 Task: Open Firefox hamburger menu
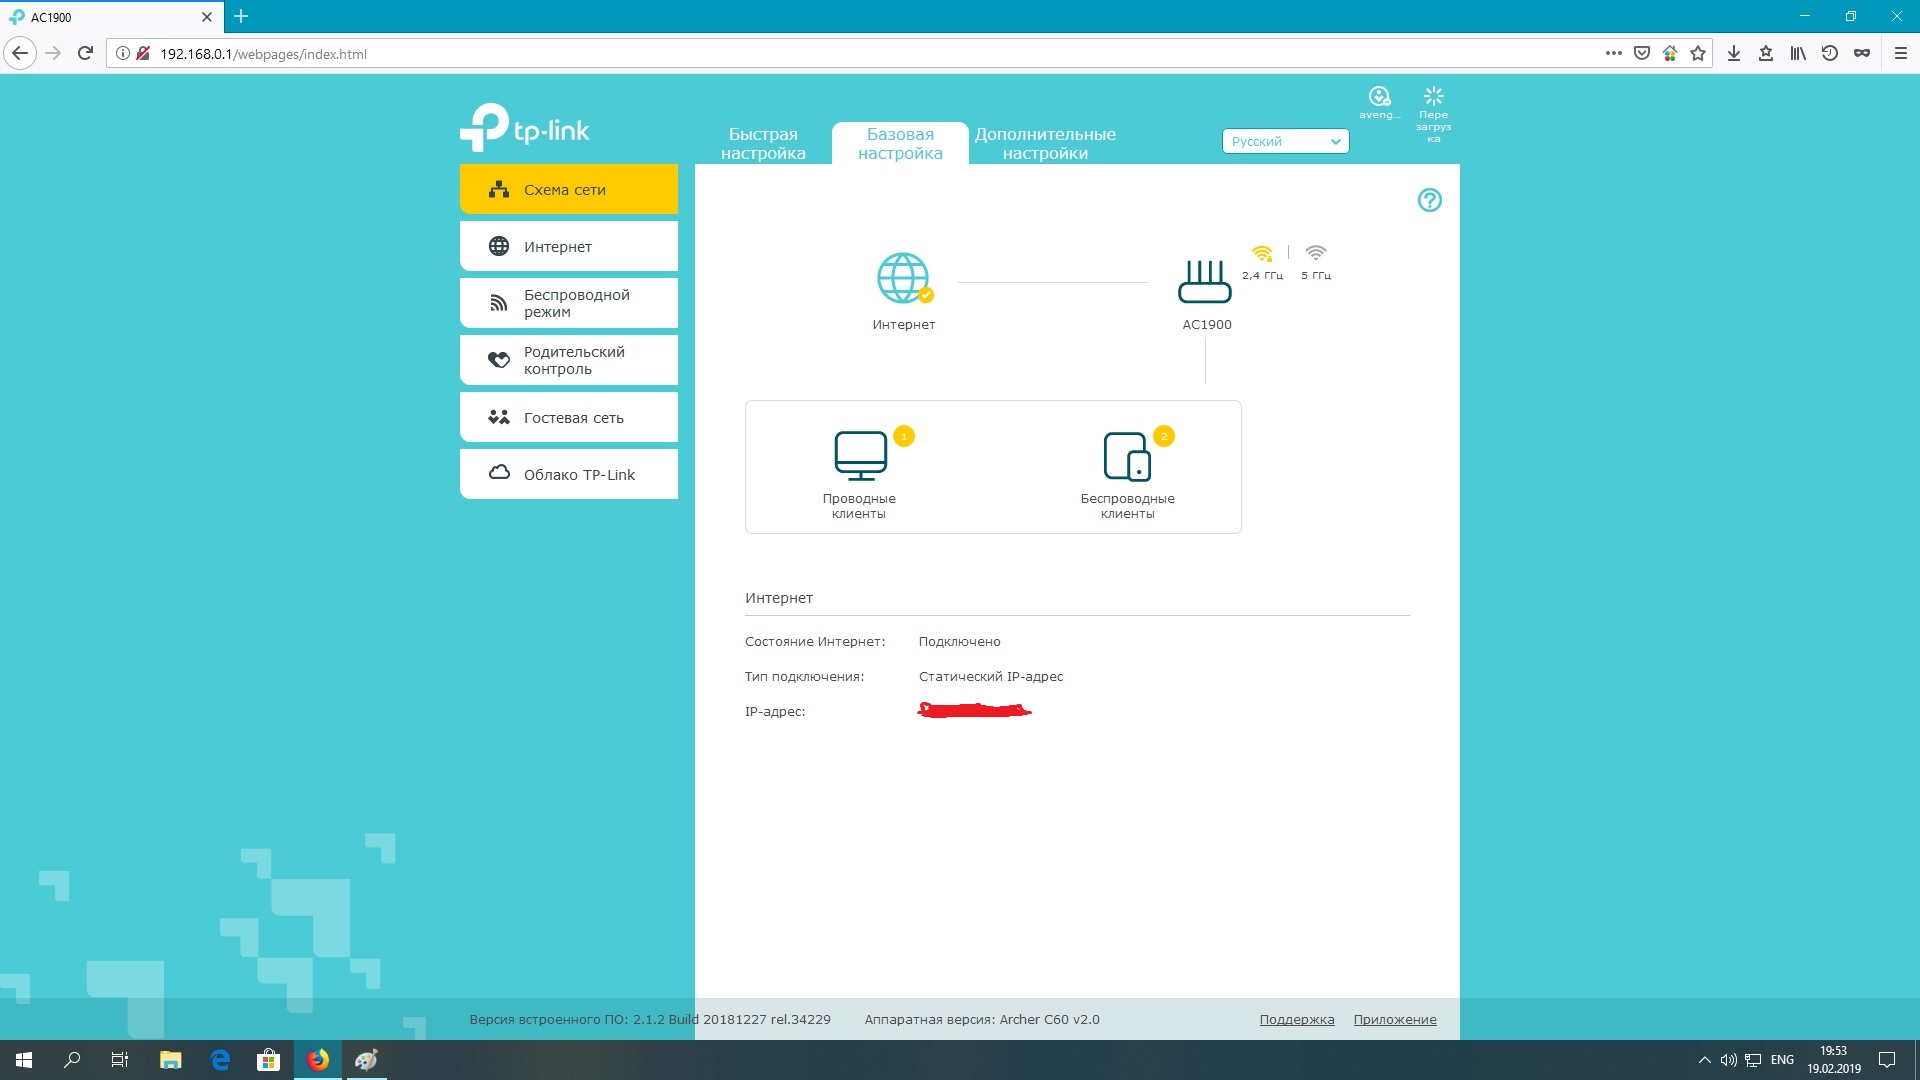[x=1900, y=54]
